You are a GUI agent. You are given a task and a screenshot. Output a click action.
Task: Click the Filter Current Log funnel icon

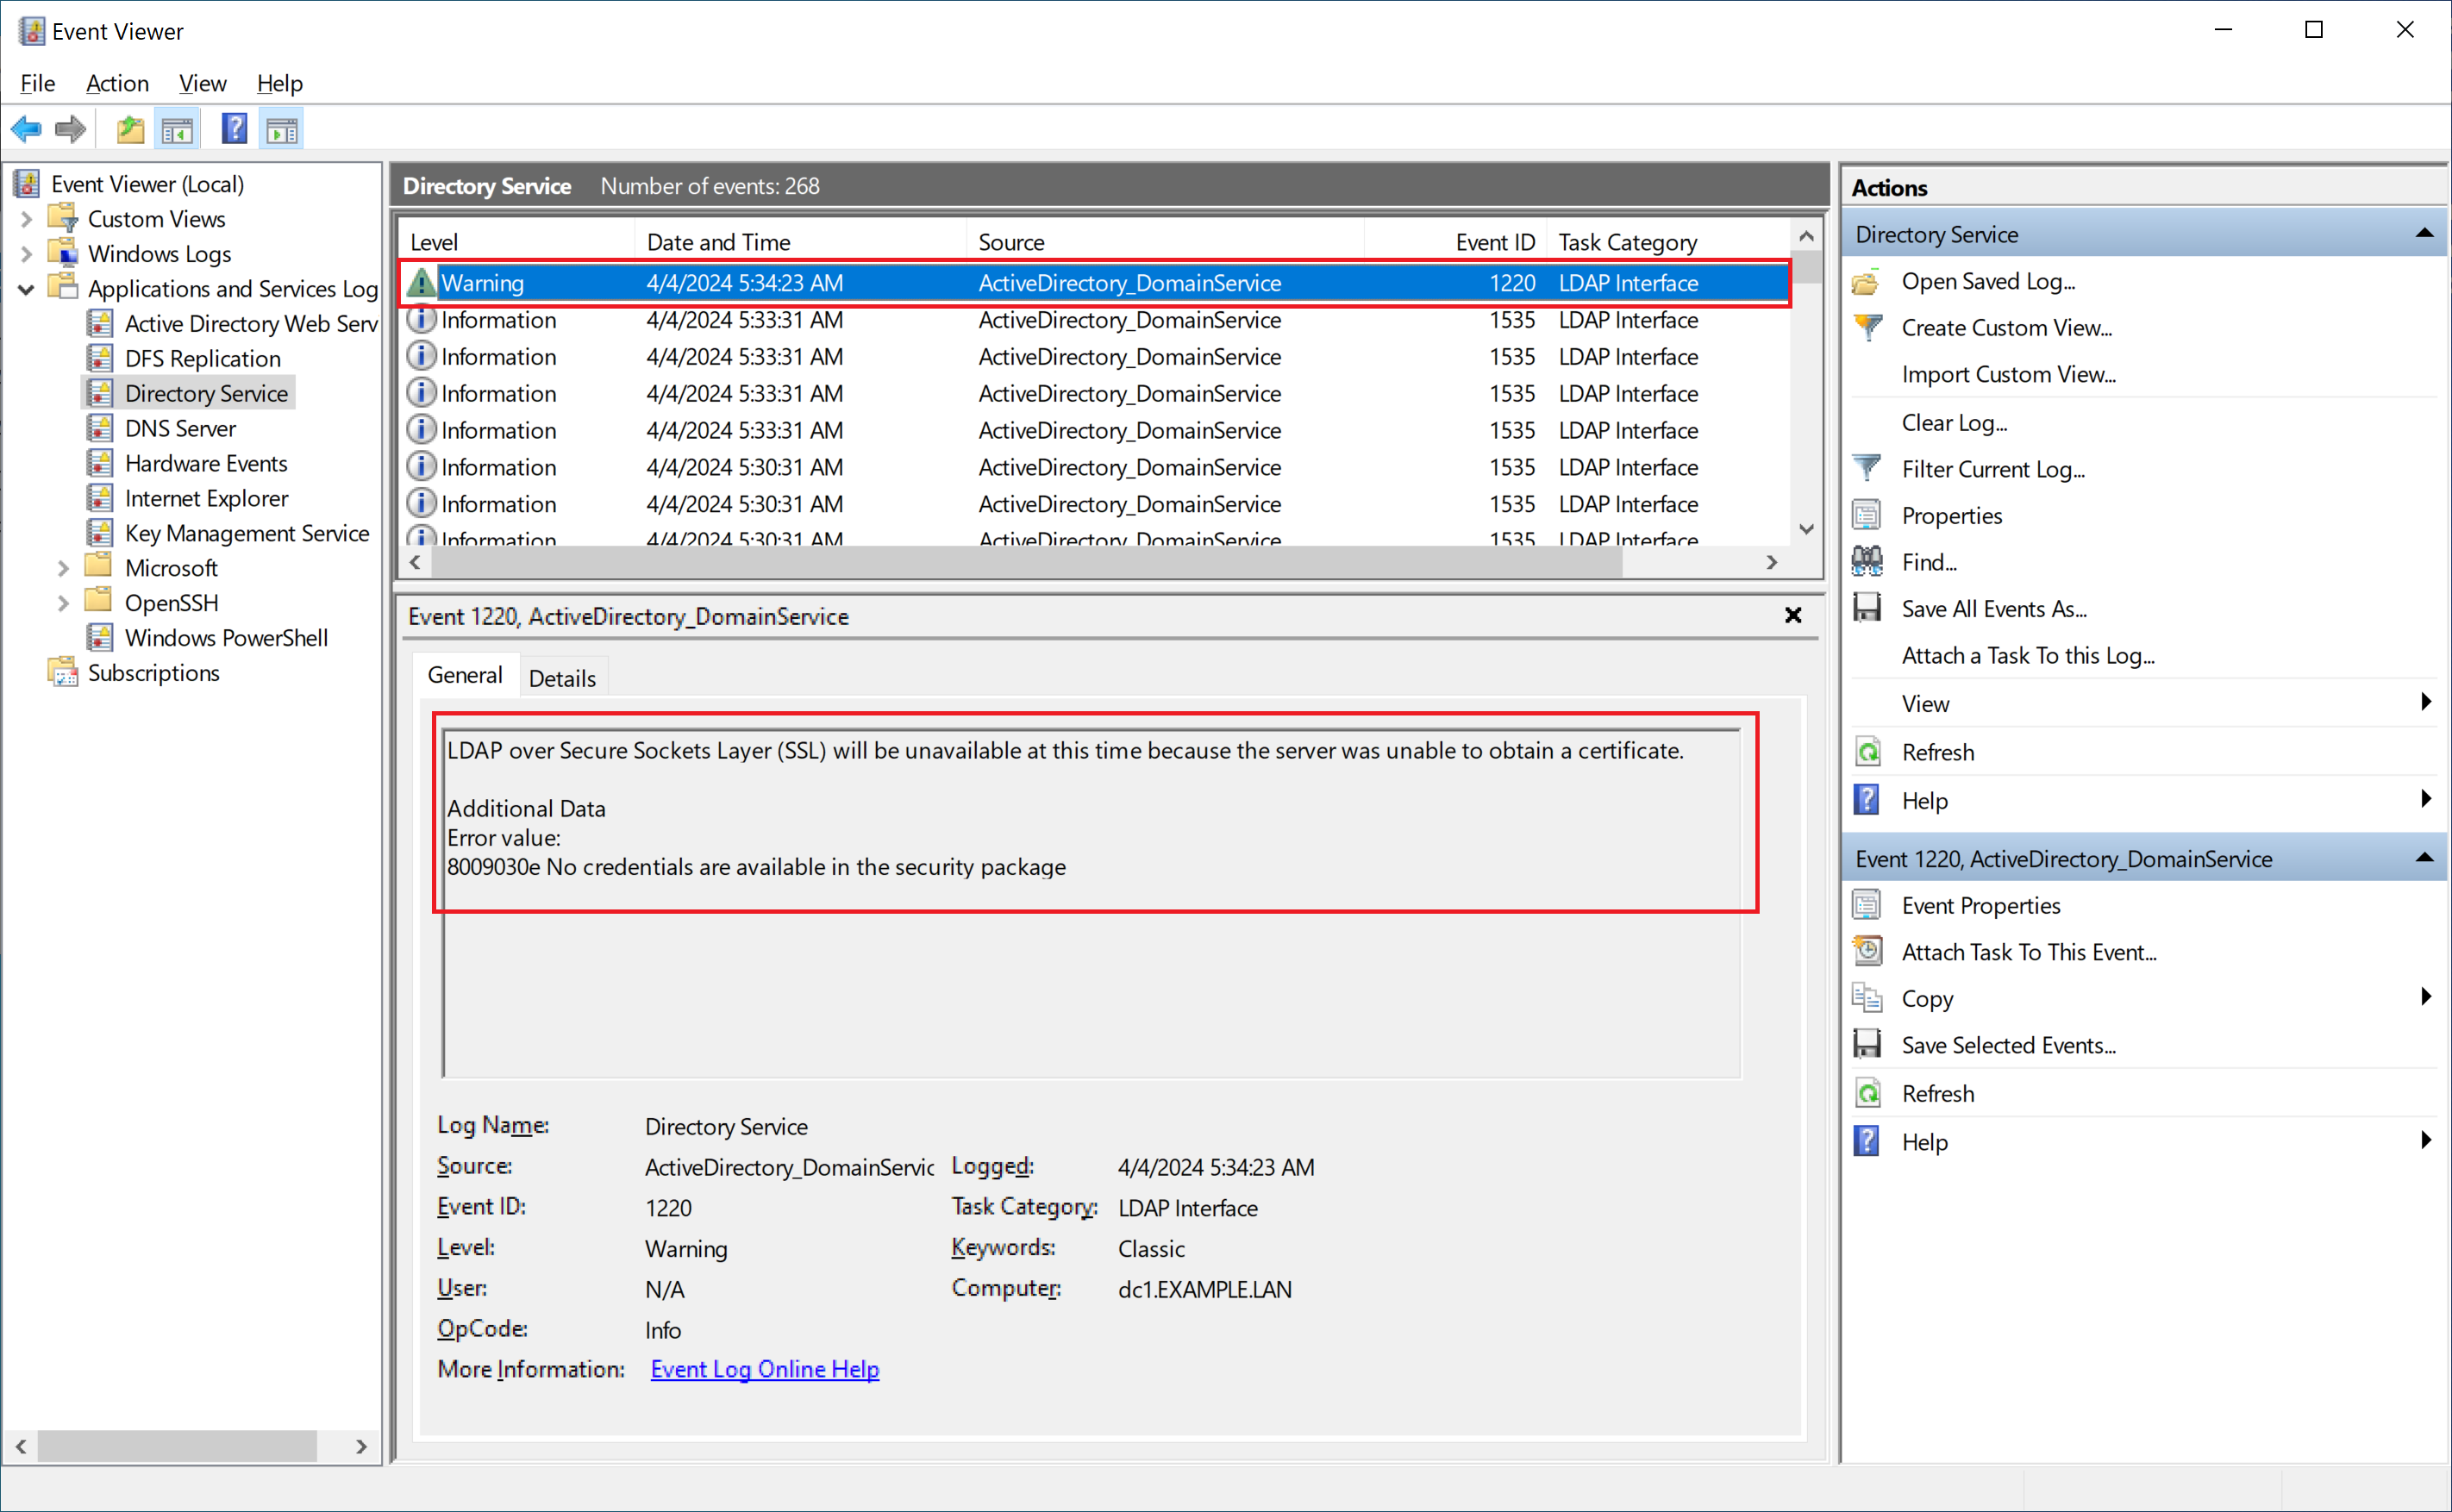[x=1866, y=469]
